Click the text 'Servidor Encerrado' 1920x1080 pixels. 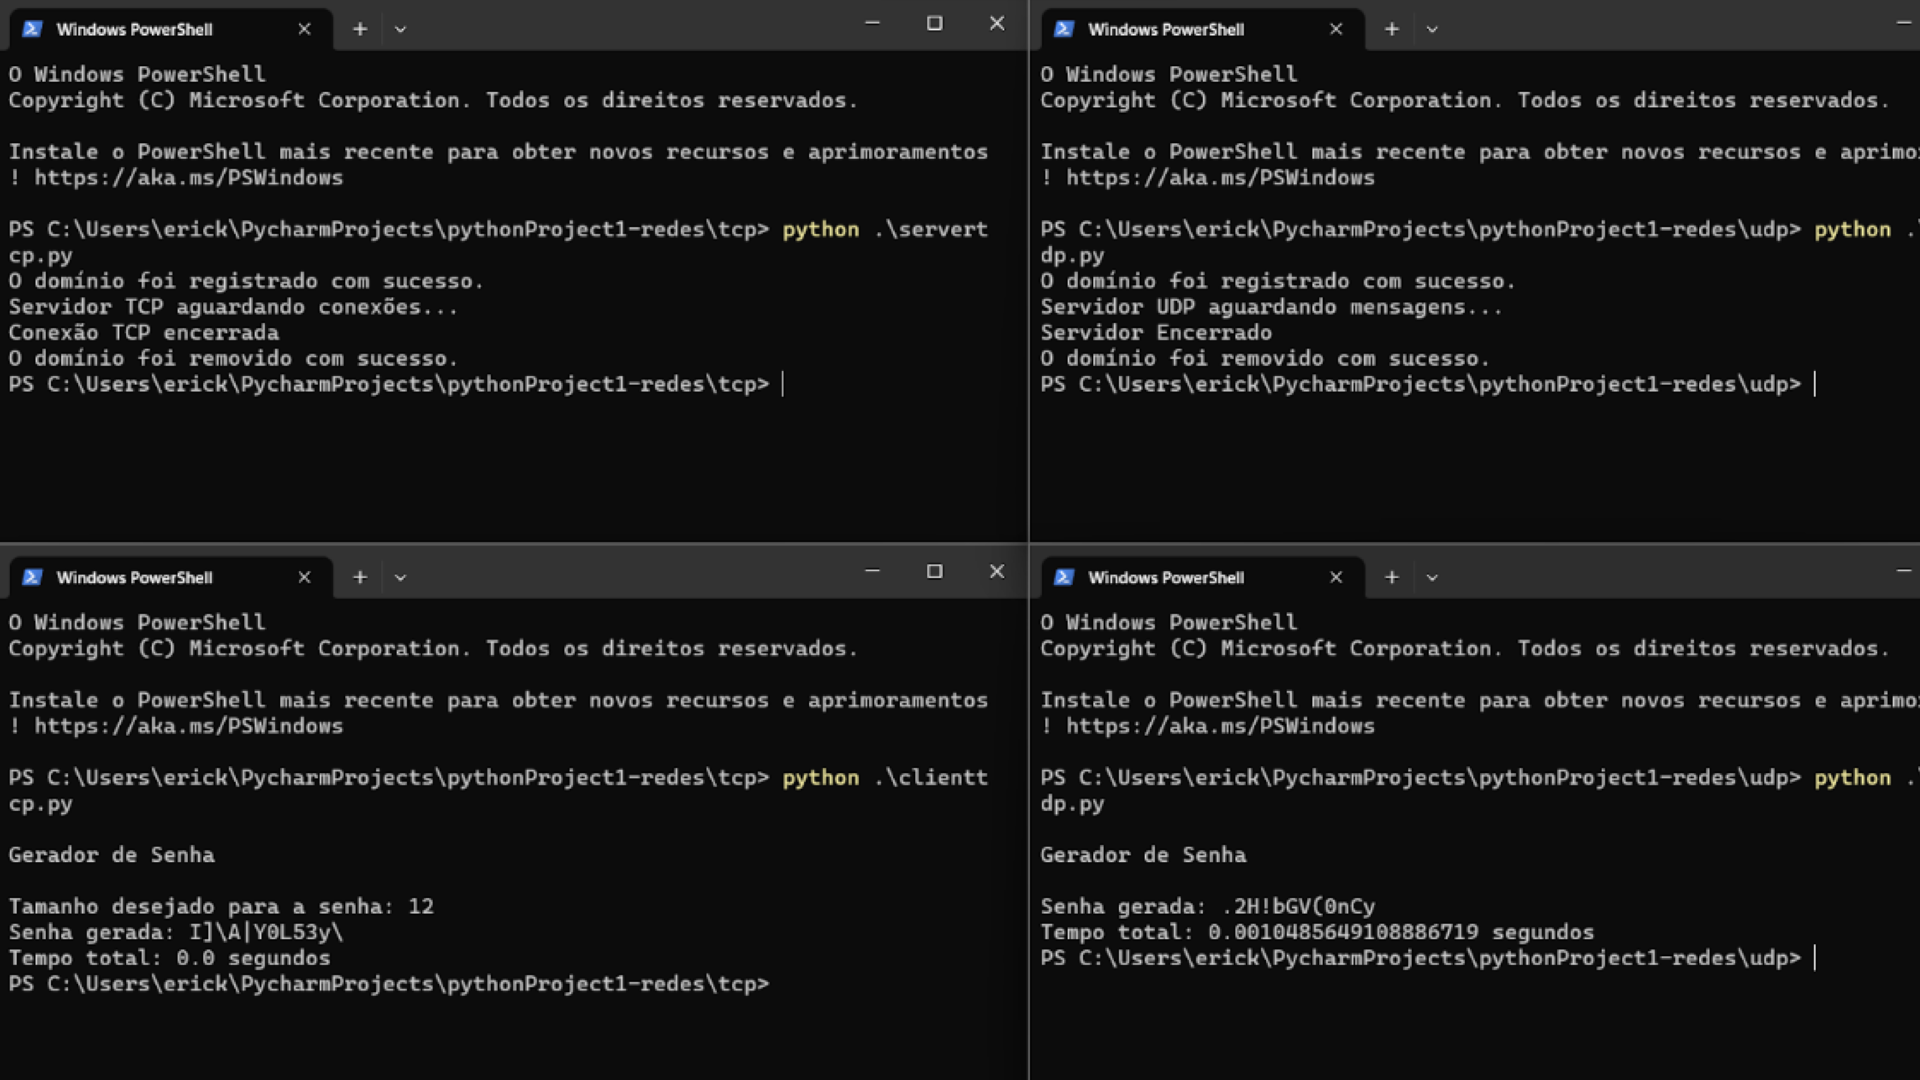pos(1156,333)
